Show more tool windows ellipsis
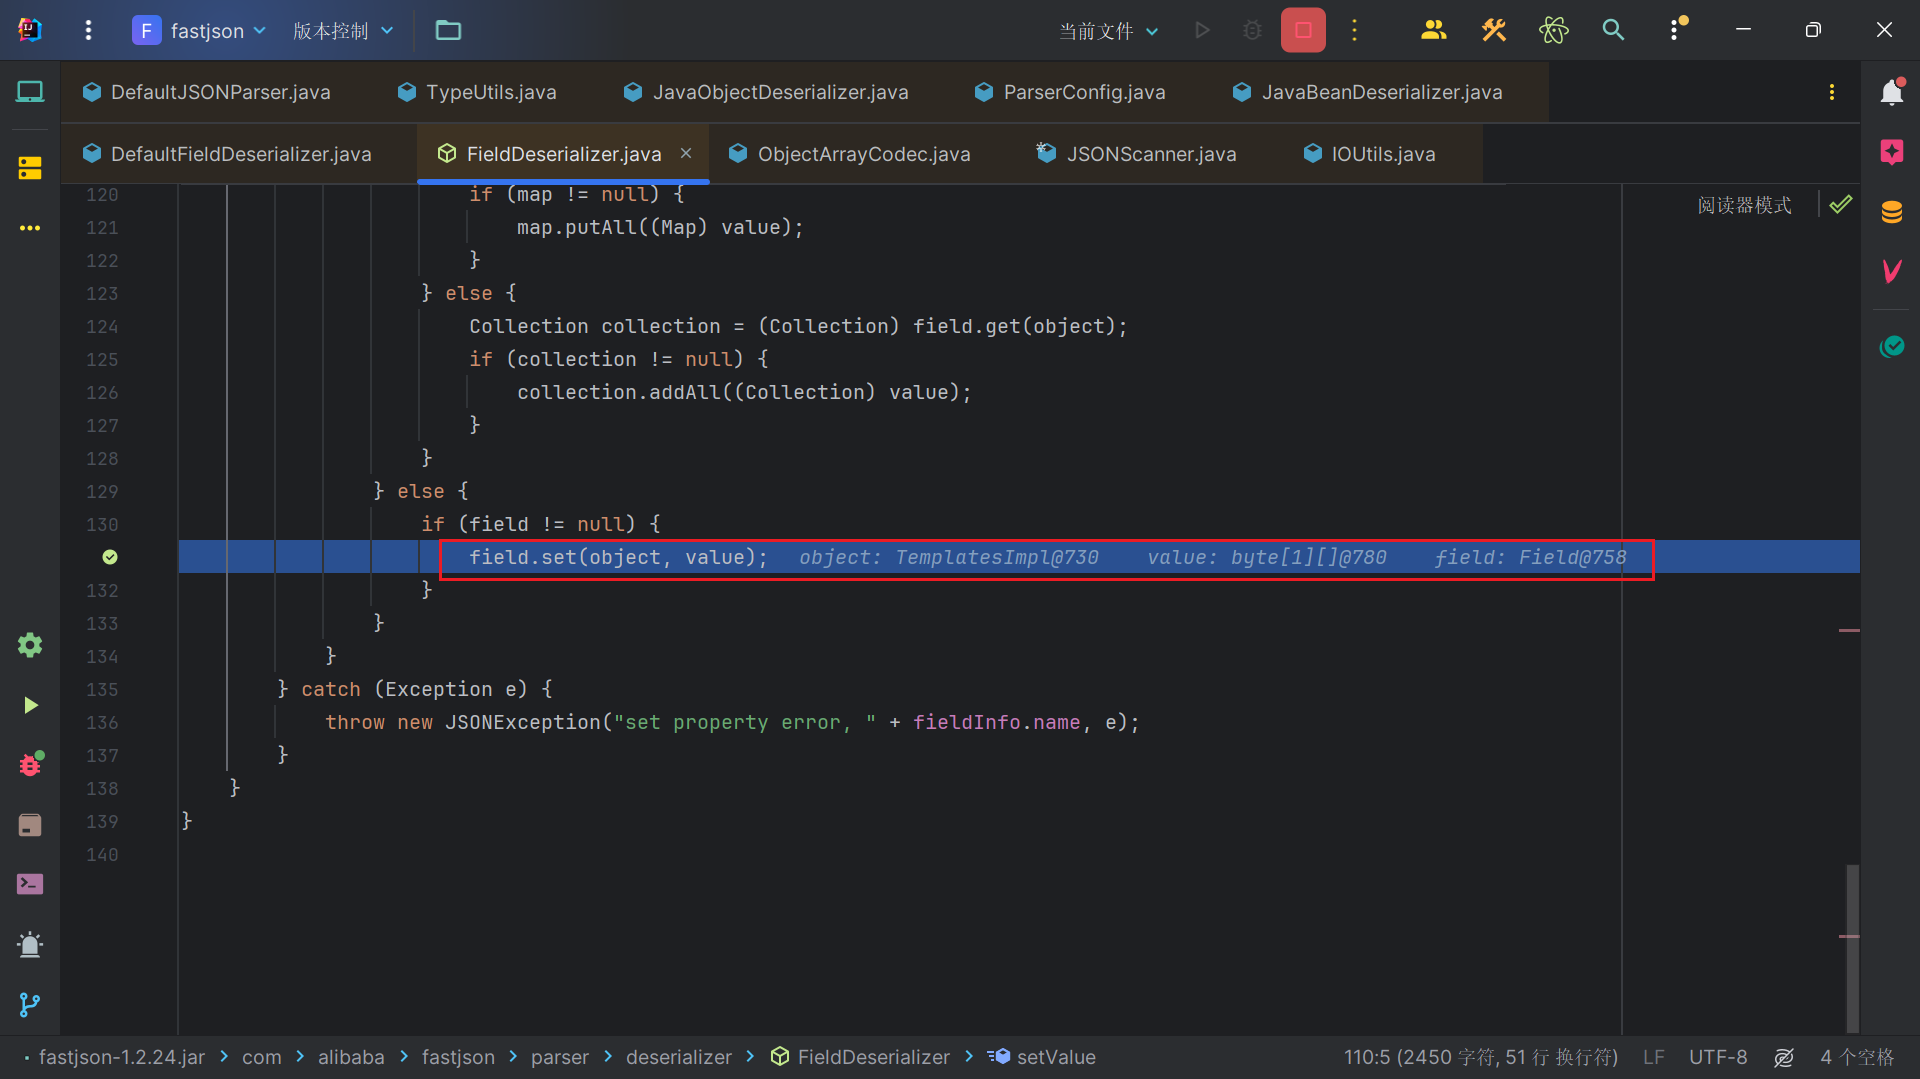The image size is (1920, 1079). (x=30, y=228)
